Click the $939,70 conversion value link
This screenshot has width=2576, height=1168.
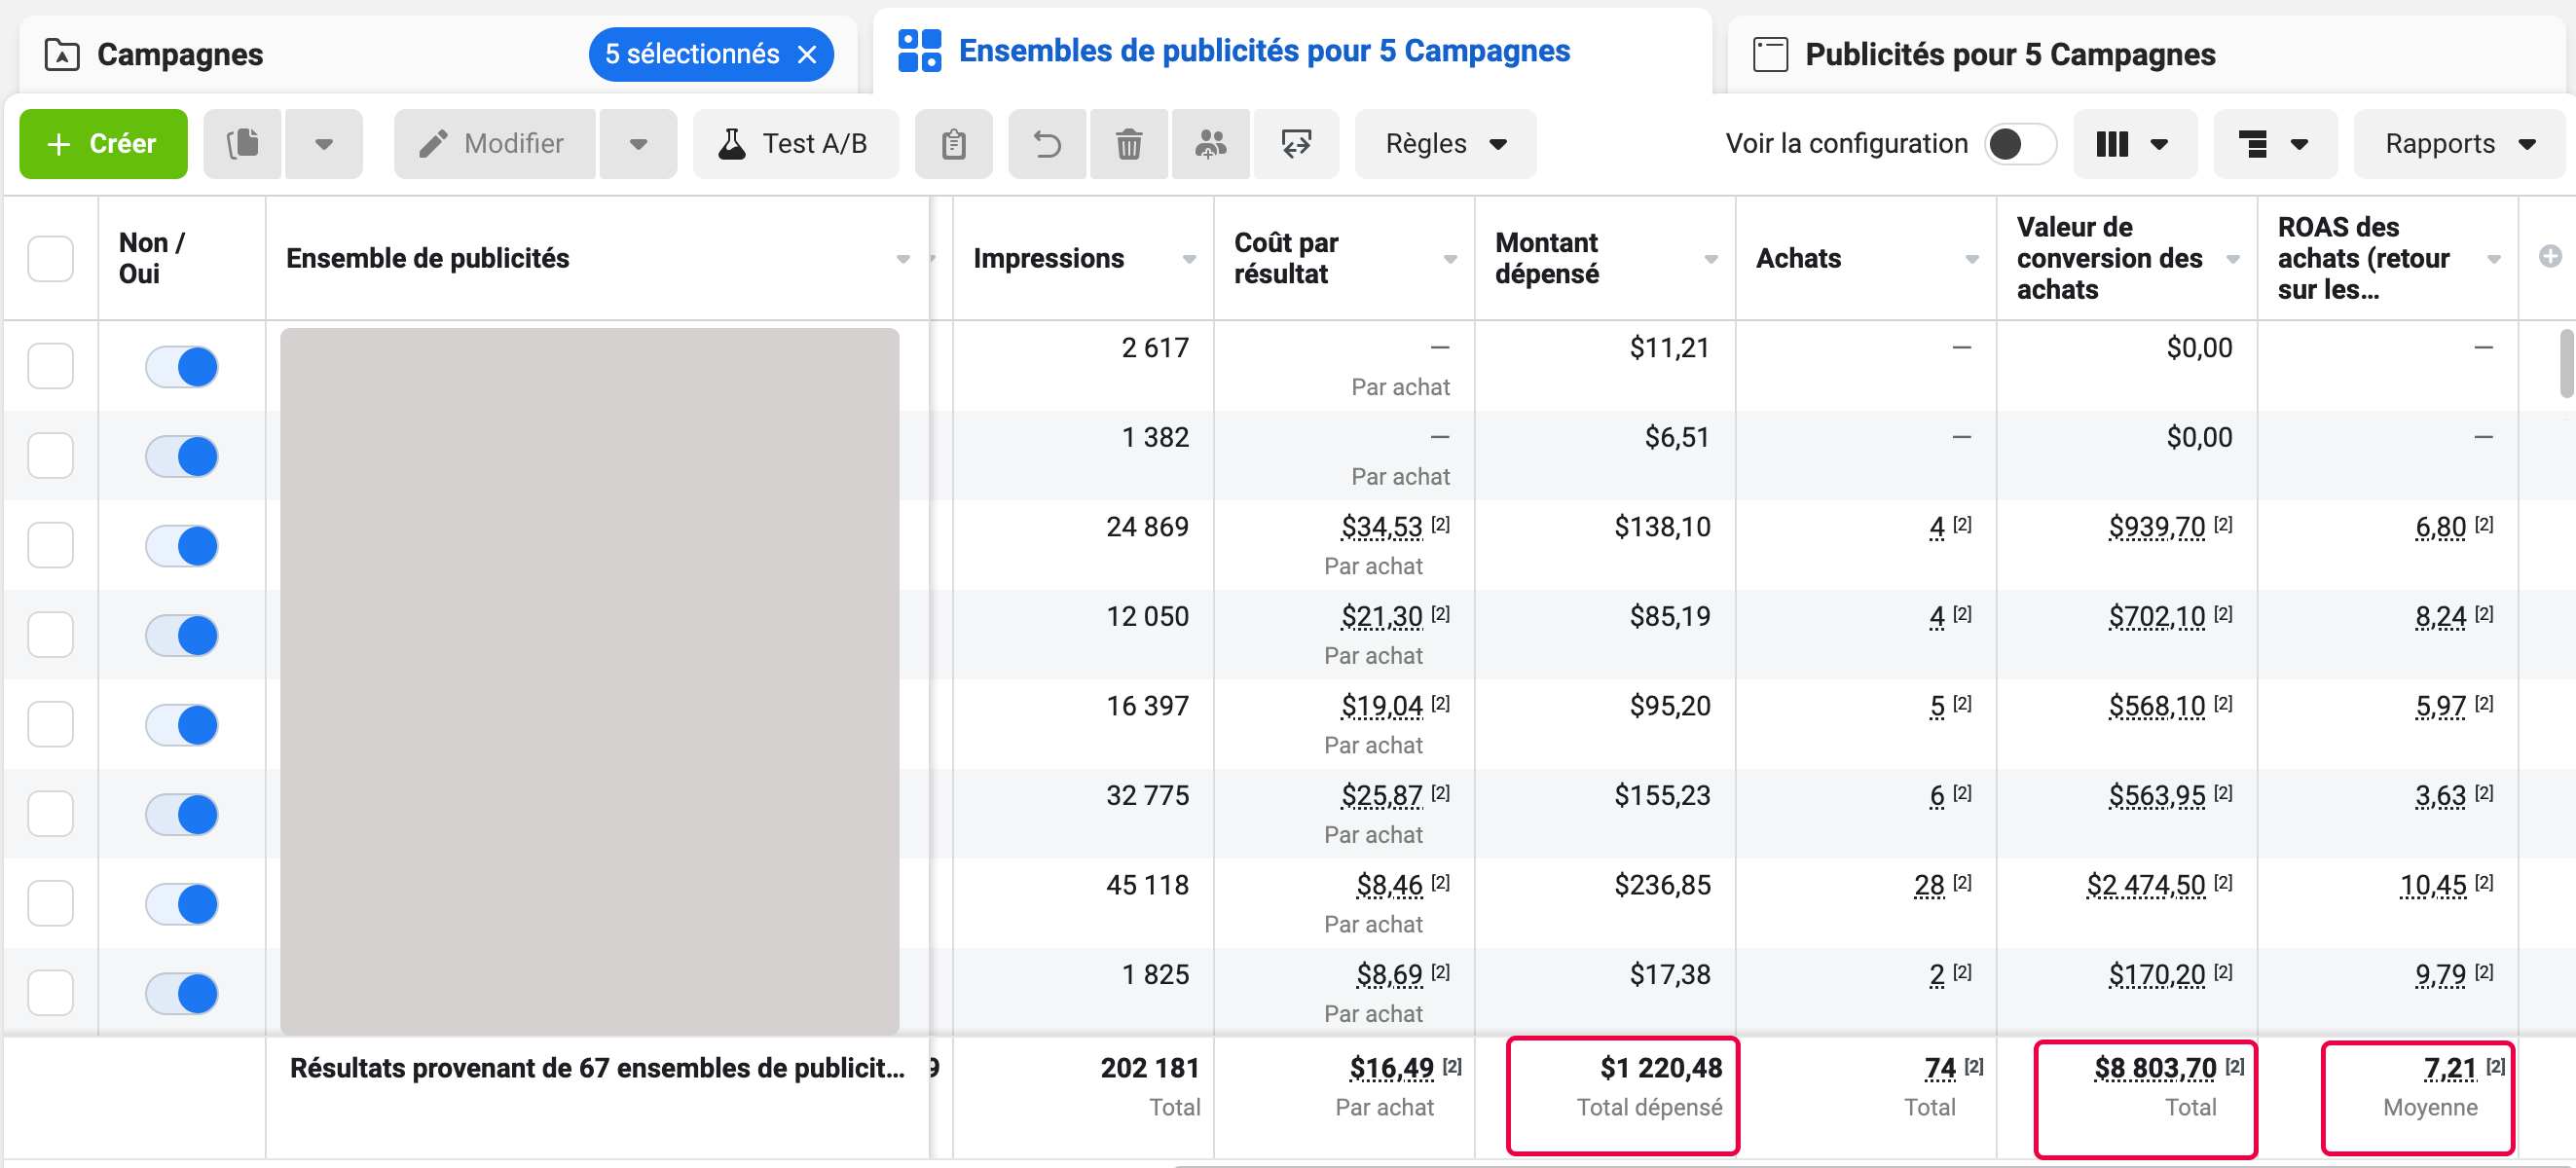(x=2156, y=527)
